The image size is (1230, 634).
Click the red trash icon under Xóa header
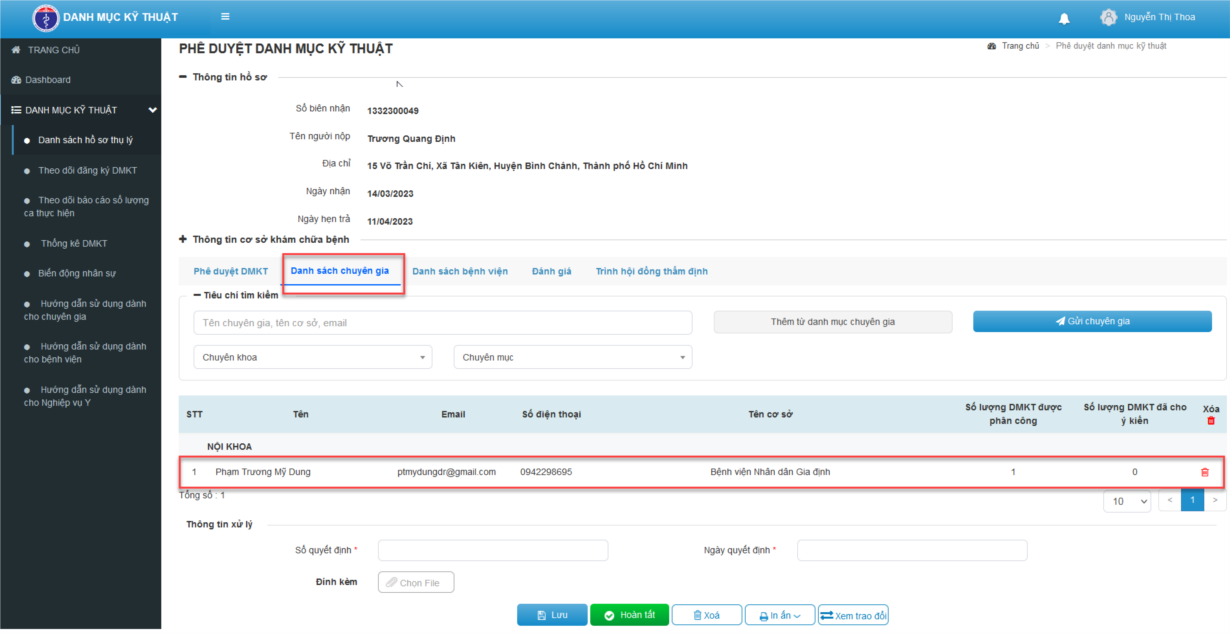coord(1211,421)
